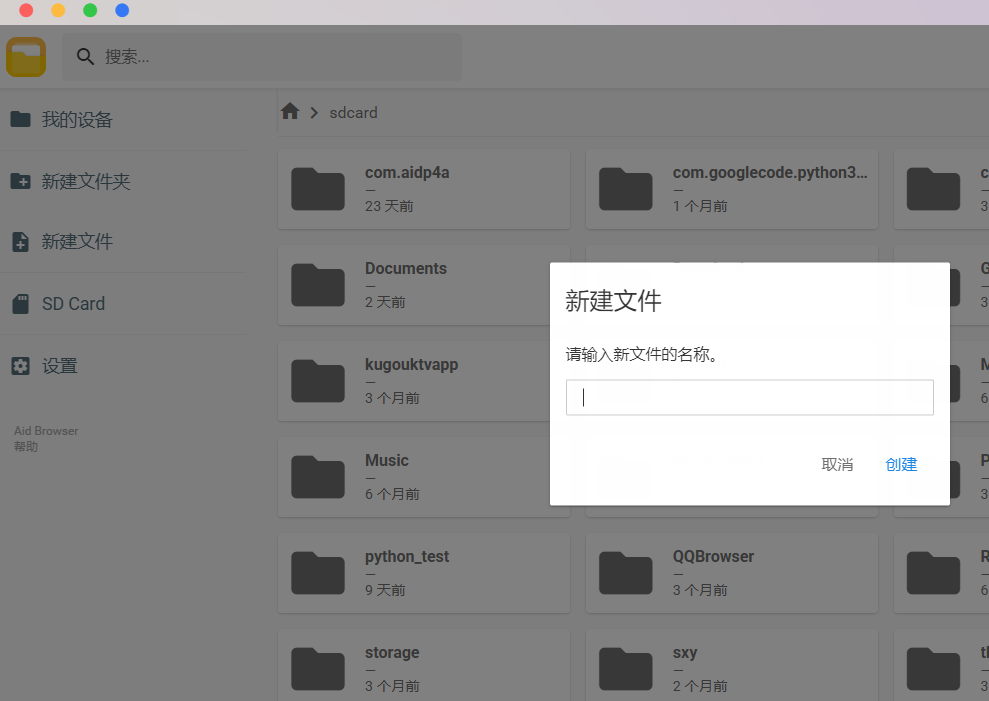Open the QQBrowser folder icon
989x701 pixels.
pos(626,573)
